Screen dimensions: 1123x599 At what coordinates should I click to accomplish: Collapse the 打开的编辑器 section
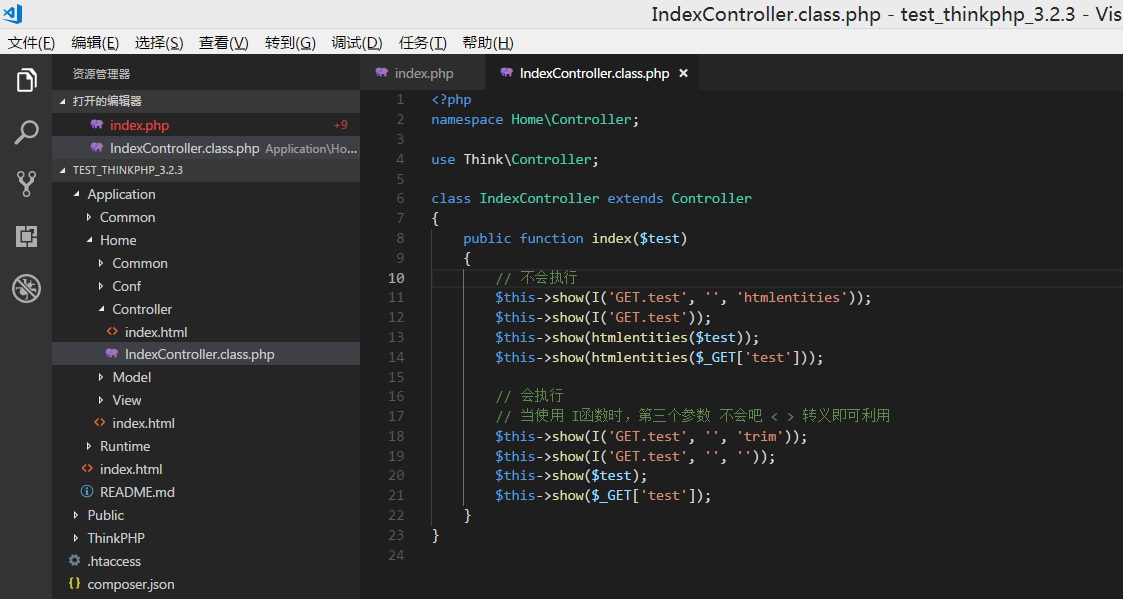click(x=206, y=101)
